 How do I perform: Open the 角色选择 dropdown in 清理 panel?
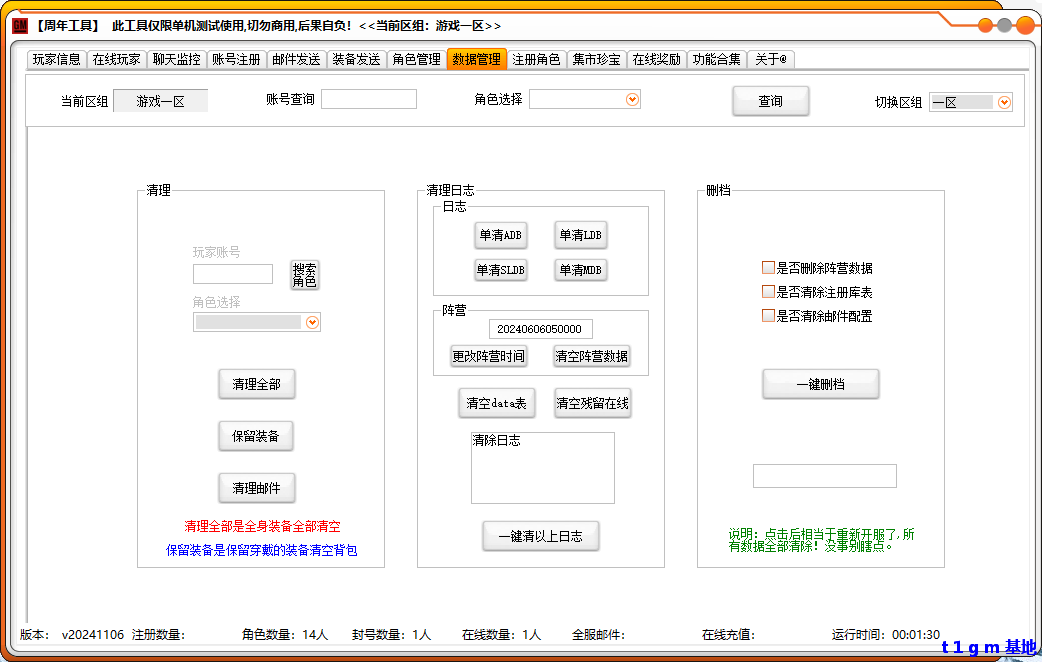[x=312, y=322]
